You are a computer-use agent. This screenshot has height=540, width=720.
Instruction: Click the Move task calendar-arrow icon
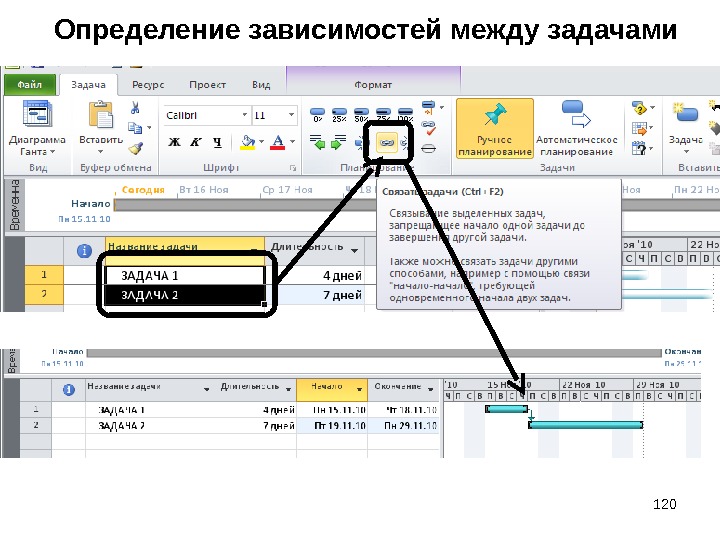tap(639, 128)
